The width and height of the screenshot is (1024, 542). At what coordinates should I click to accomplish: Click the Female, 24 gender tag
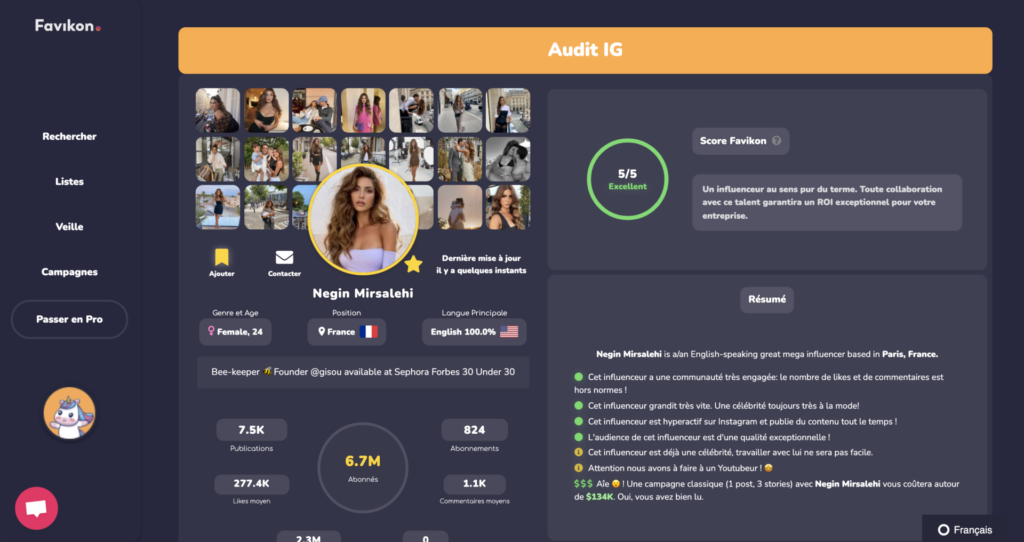coord(235,332)
